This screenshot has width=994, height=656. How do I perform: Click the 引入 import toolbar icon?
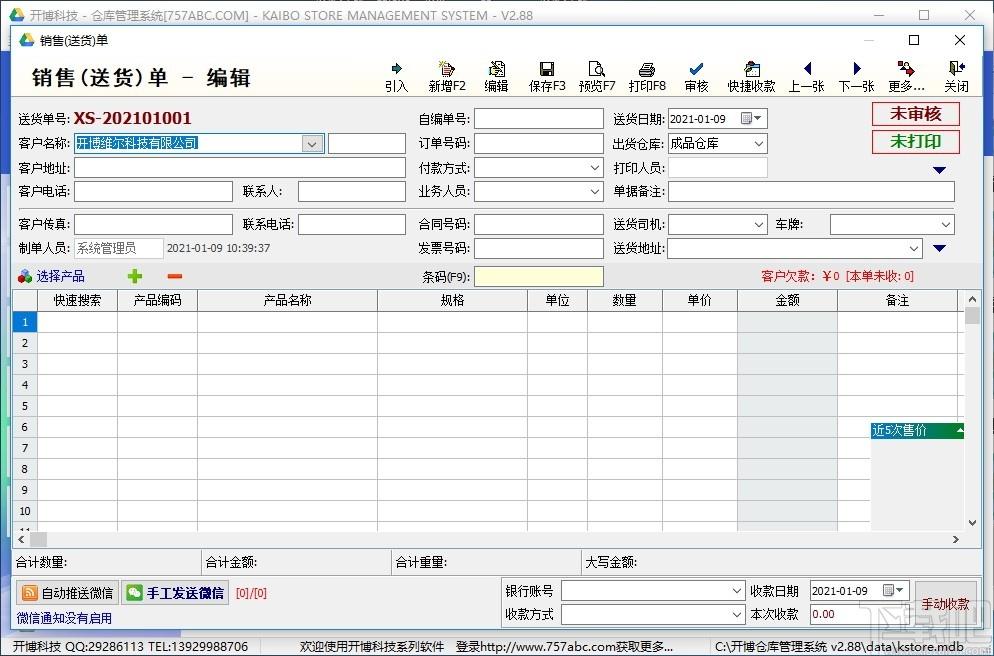396,77
